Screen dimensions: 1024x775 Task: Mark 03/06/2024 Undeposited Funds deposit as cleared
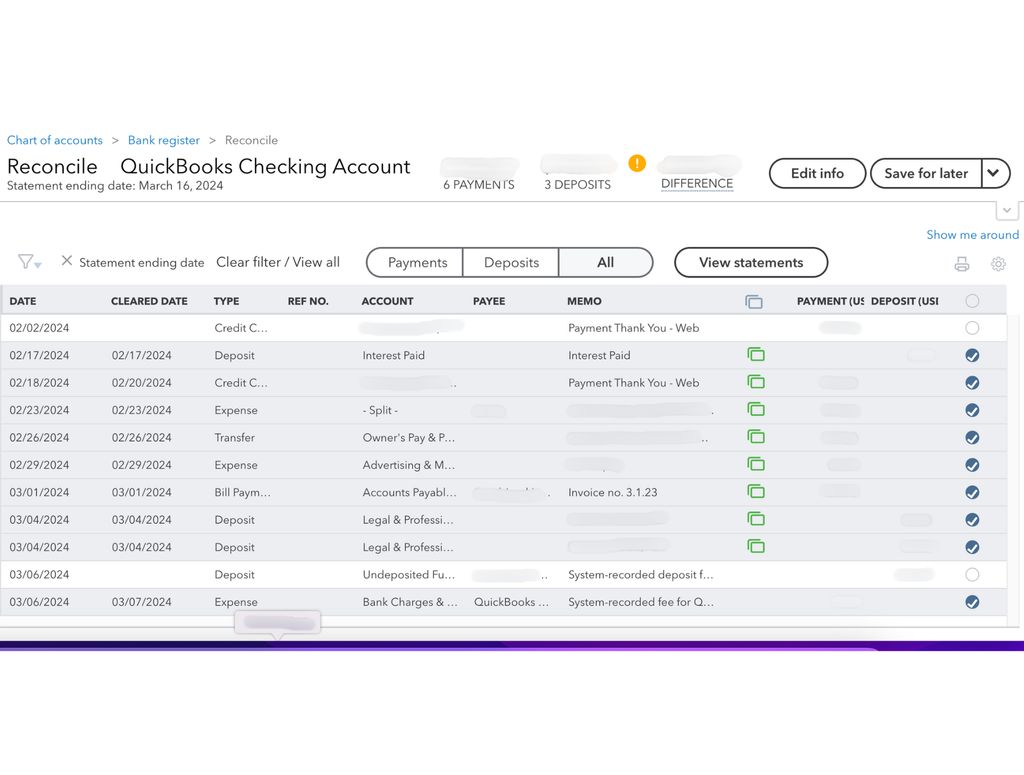(x=972, y=575)
